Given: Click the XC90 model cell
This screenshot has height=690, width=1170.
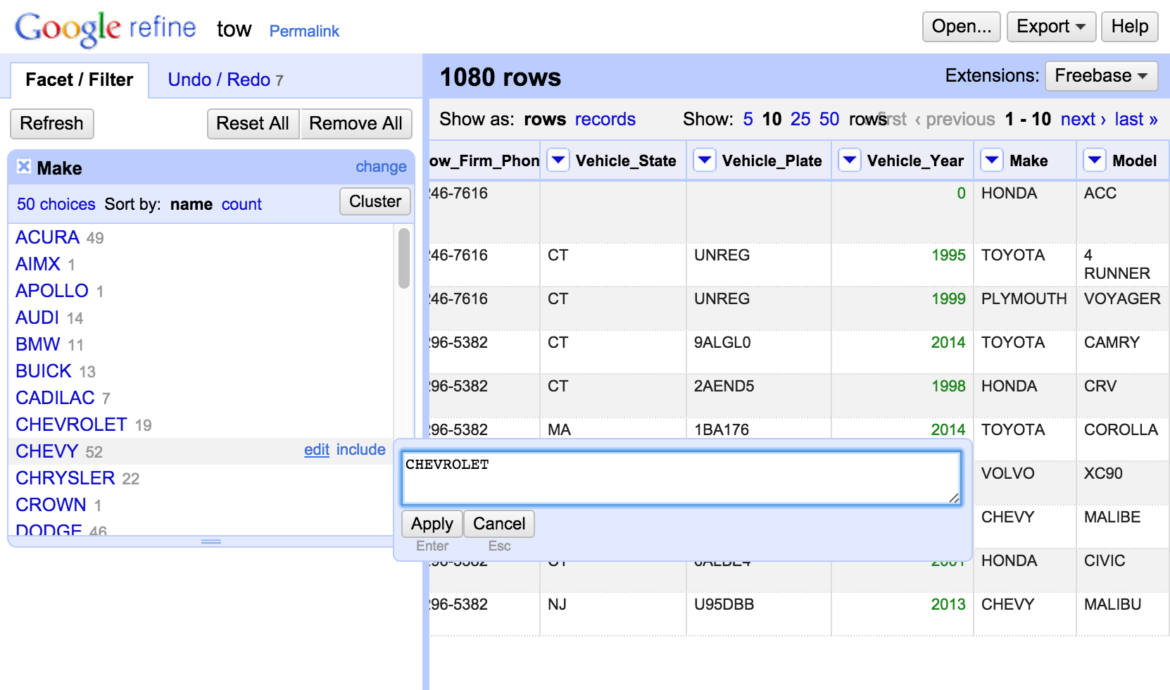Looking at the screenshot, I should pos(1103,474).
